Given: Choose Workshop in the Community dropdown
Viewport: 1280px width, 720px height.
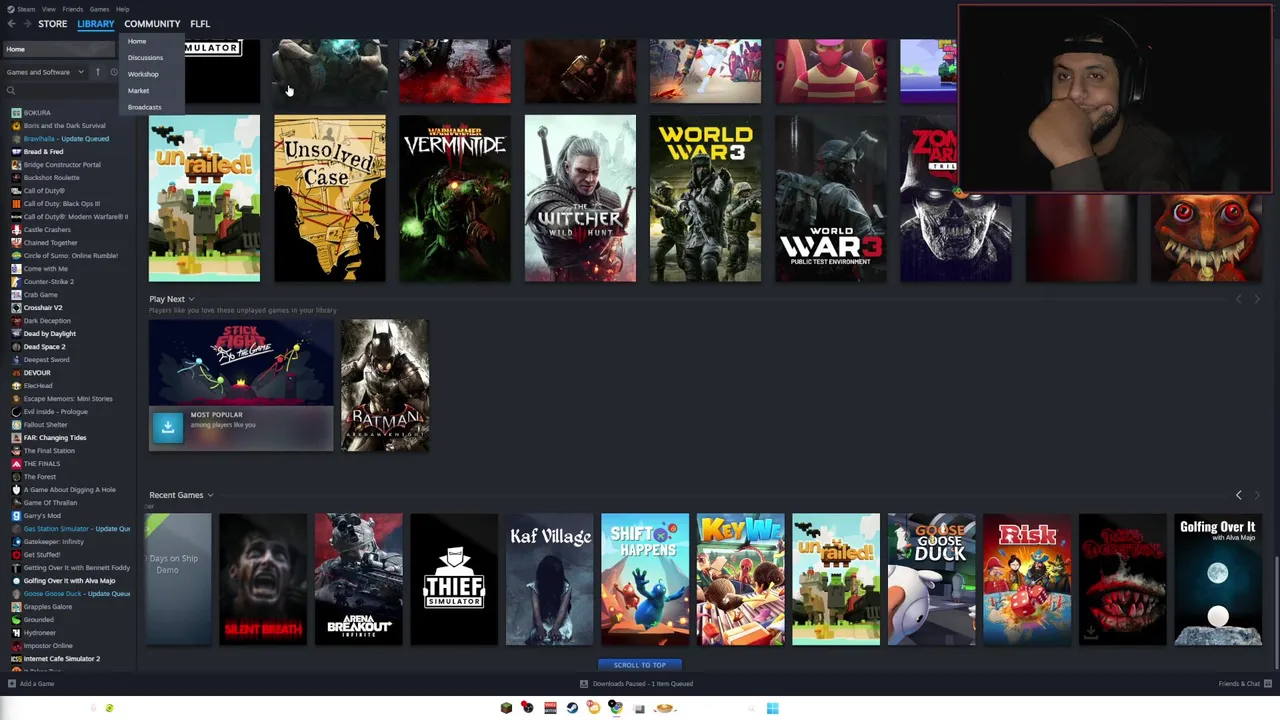Looking at the screenshot, I should (x=143, y=74).
